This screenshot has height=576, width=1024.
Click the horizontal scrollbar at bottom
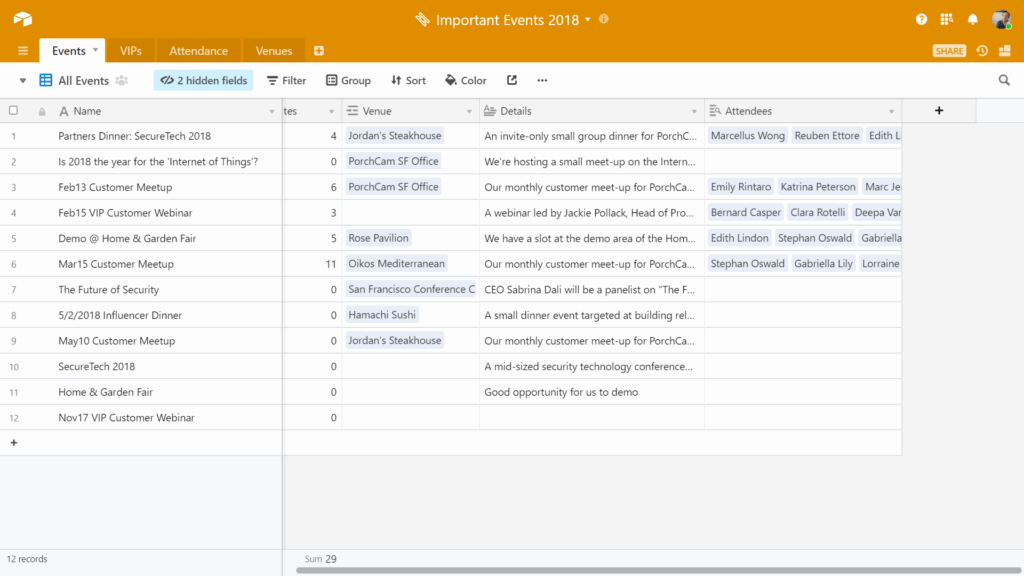pyautogui.click(x=656, y=570)
